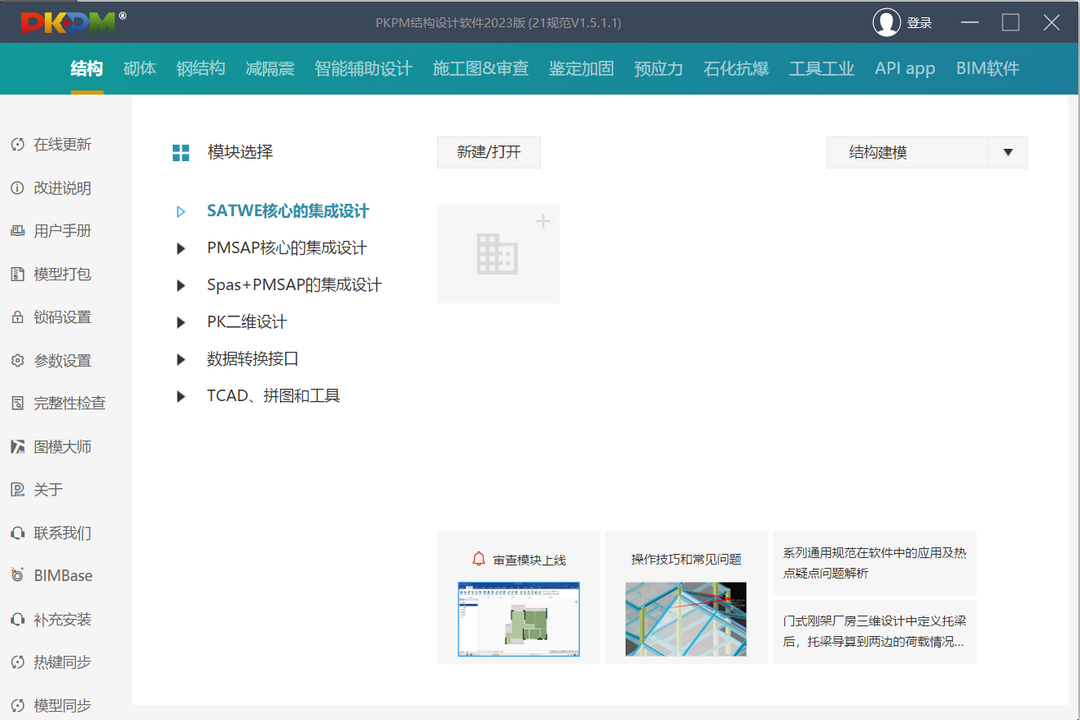
Task: Start 模型同步 model sync
Action: [x=60, y=704]
